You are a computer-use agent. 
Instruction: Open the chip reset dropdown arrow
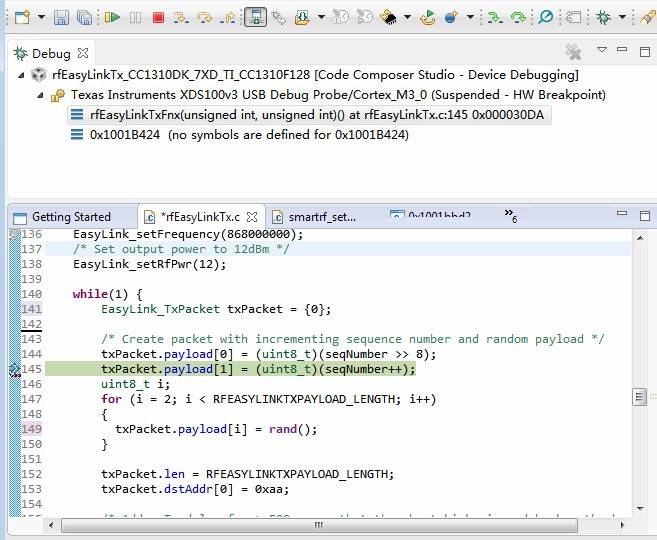pyautogui.click(x=407, y=18)
